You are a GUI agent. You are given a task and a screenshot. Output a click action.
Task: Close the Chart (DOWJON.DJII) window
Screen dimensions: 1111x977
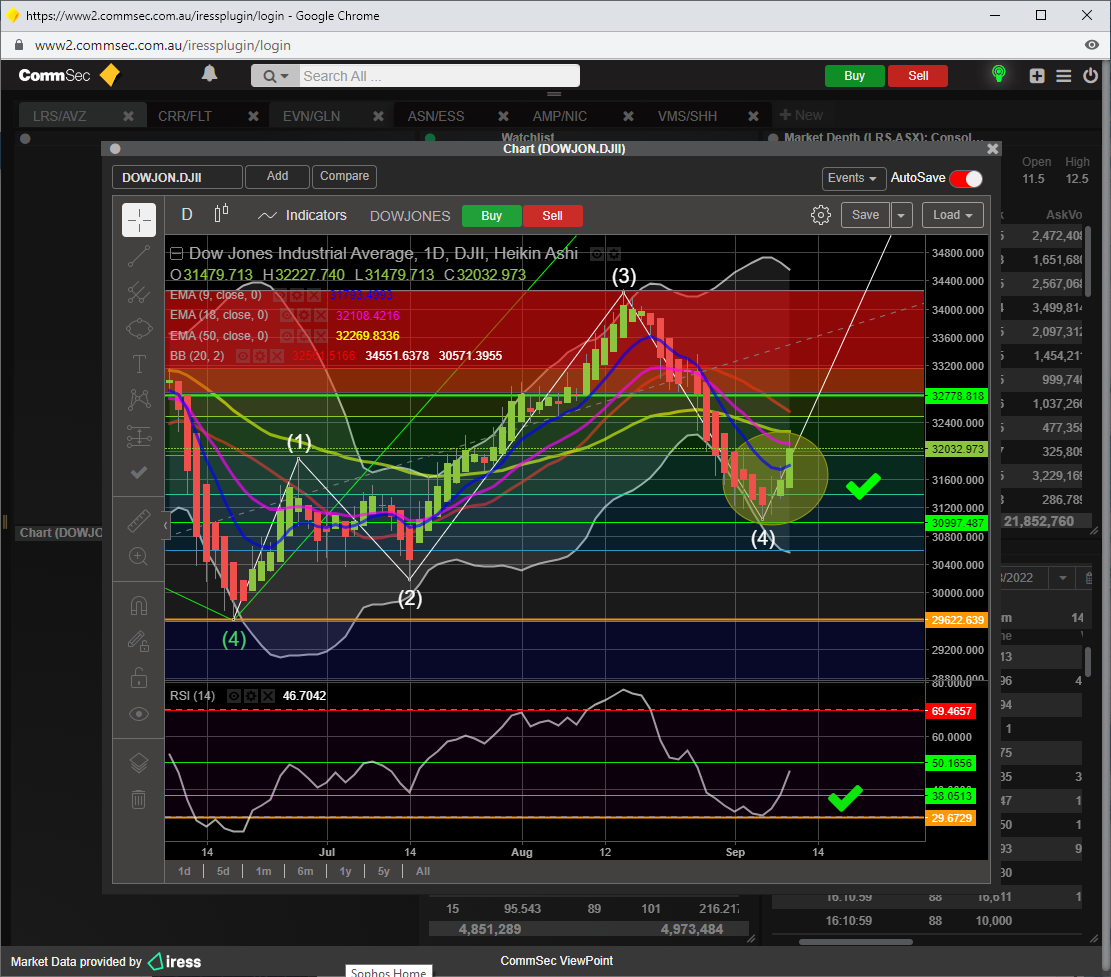pos(992,149)
